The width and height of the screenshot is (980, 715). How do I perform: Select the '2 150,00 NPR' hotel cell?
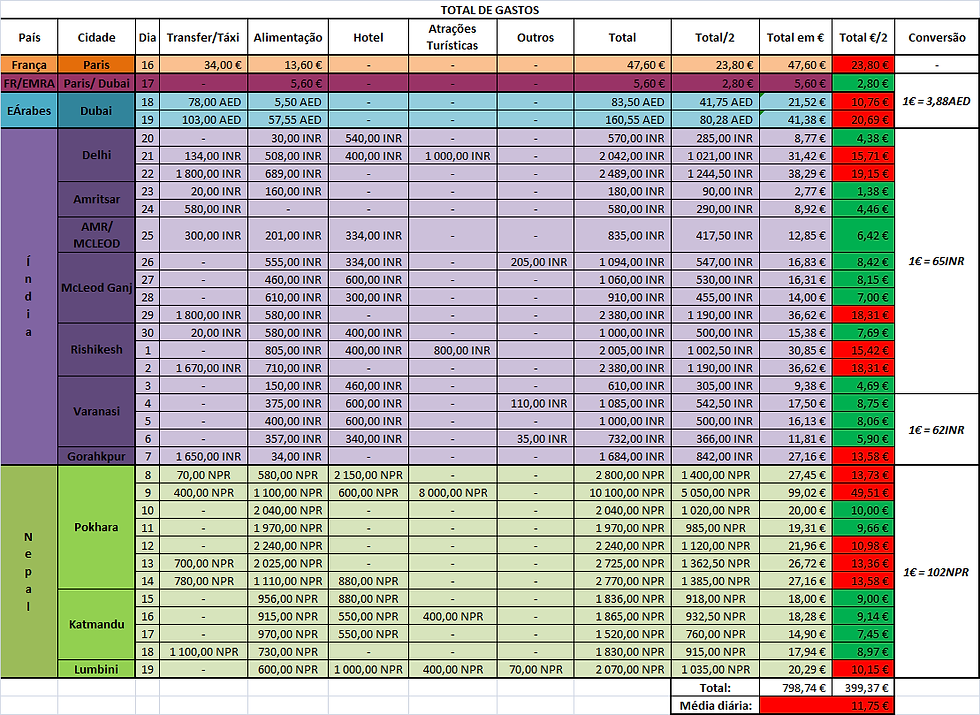368,475
